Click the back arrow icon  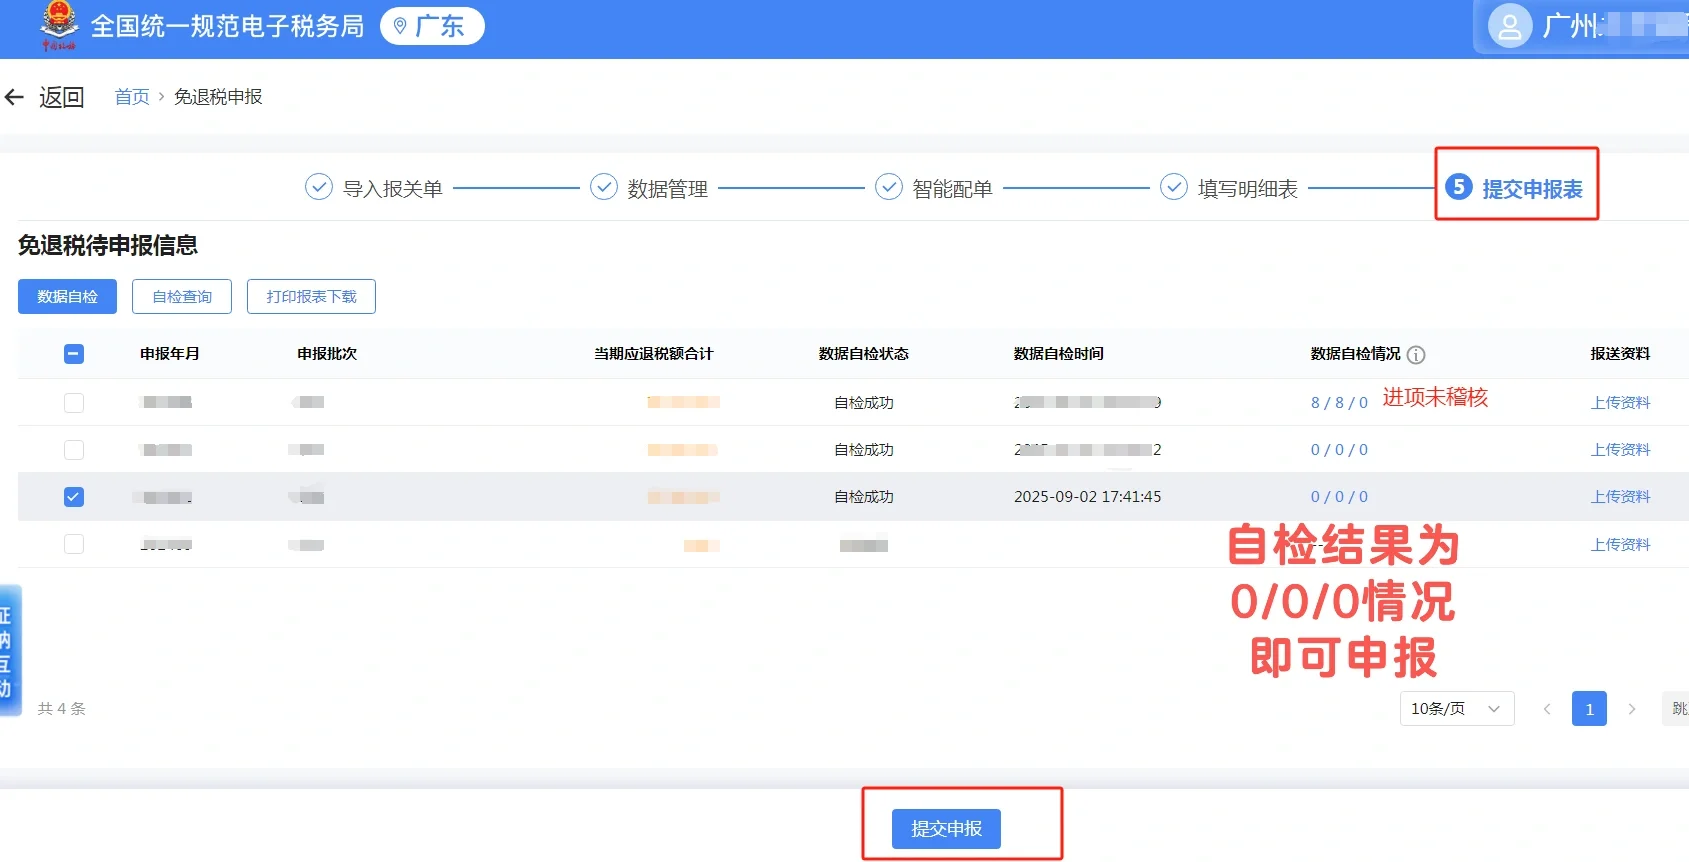point(14,97)
